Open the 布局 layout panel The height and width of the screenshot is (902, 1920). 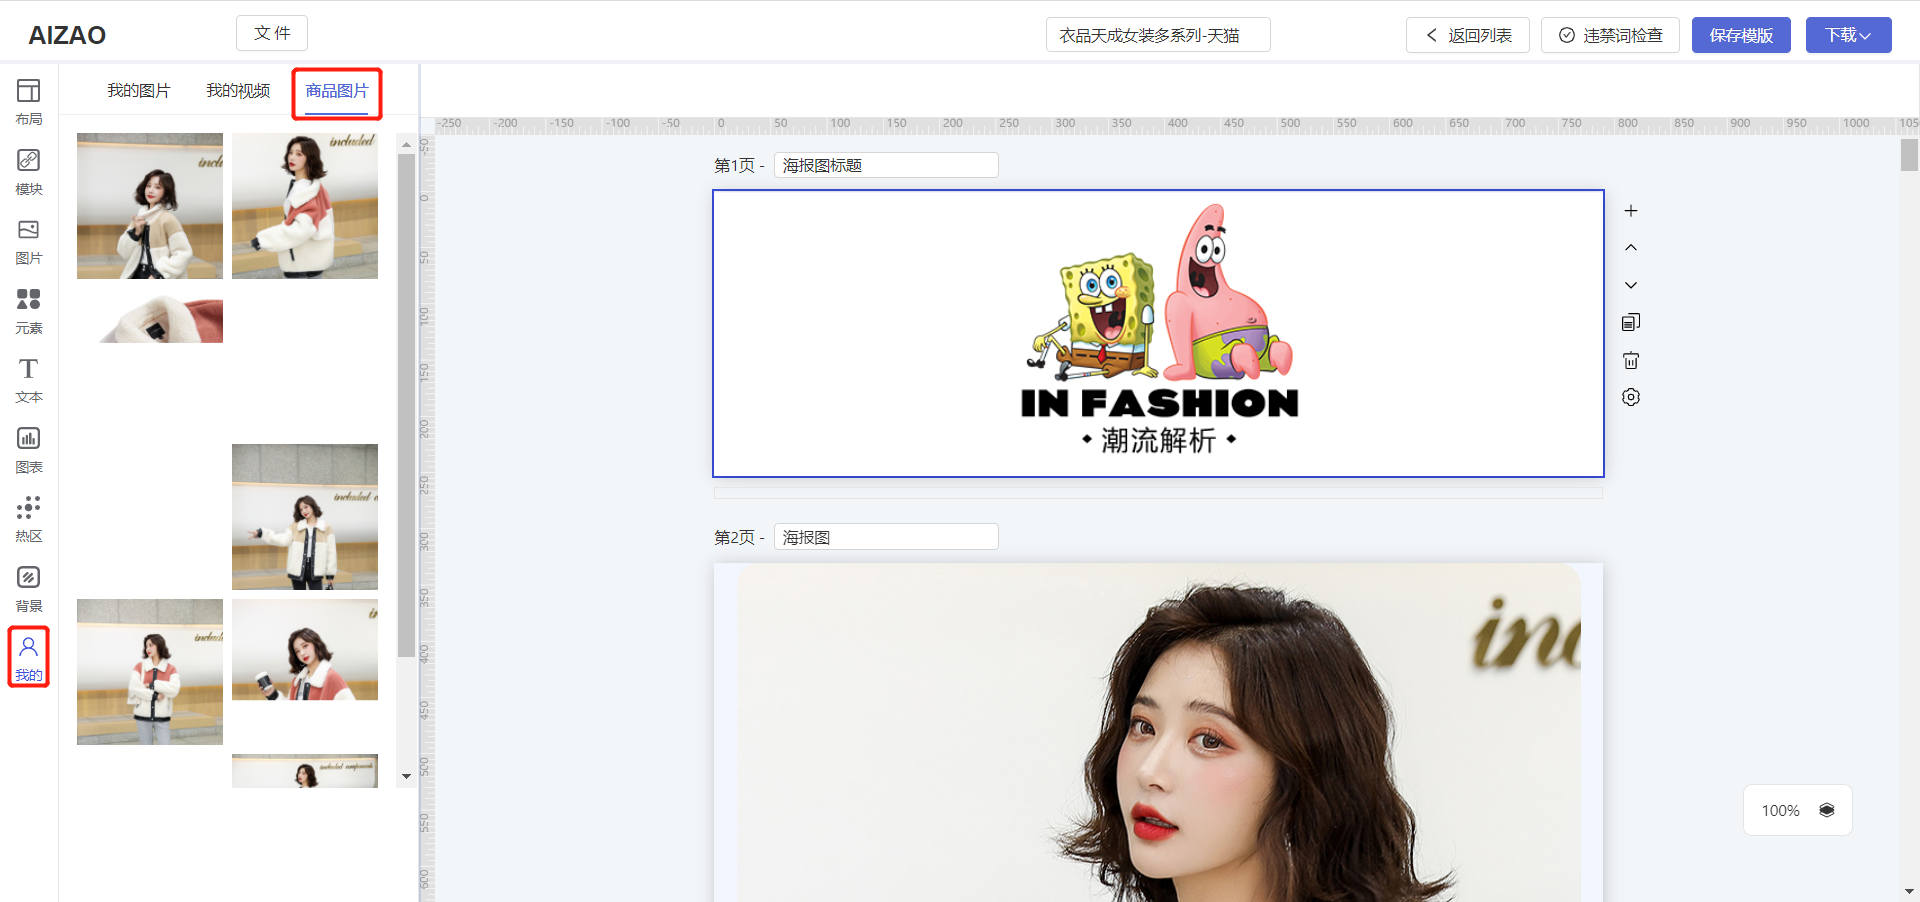tap(29, 102)
